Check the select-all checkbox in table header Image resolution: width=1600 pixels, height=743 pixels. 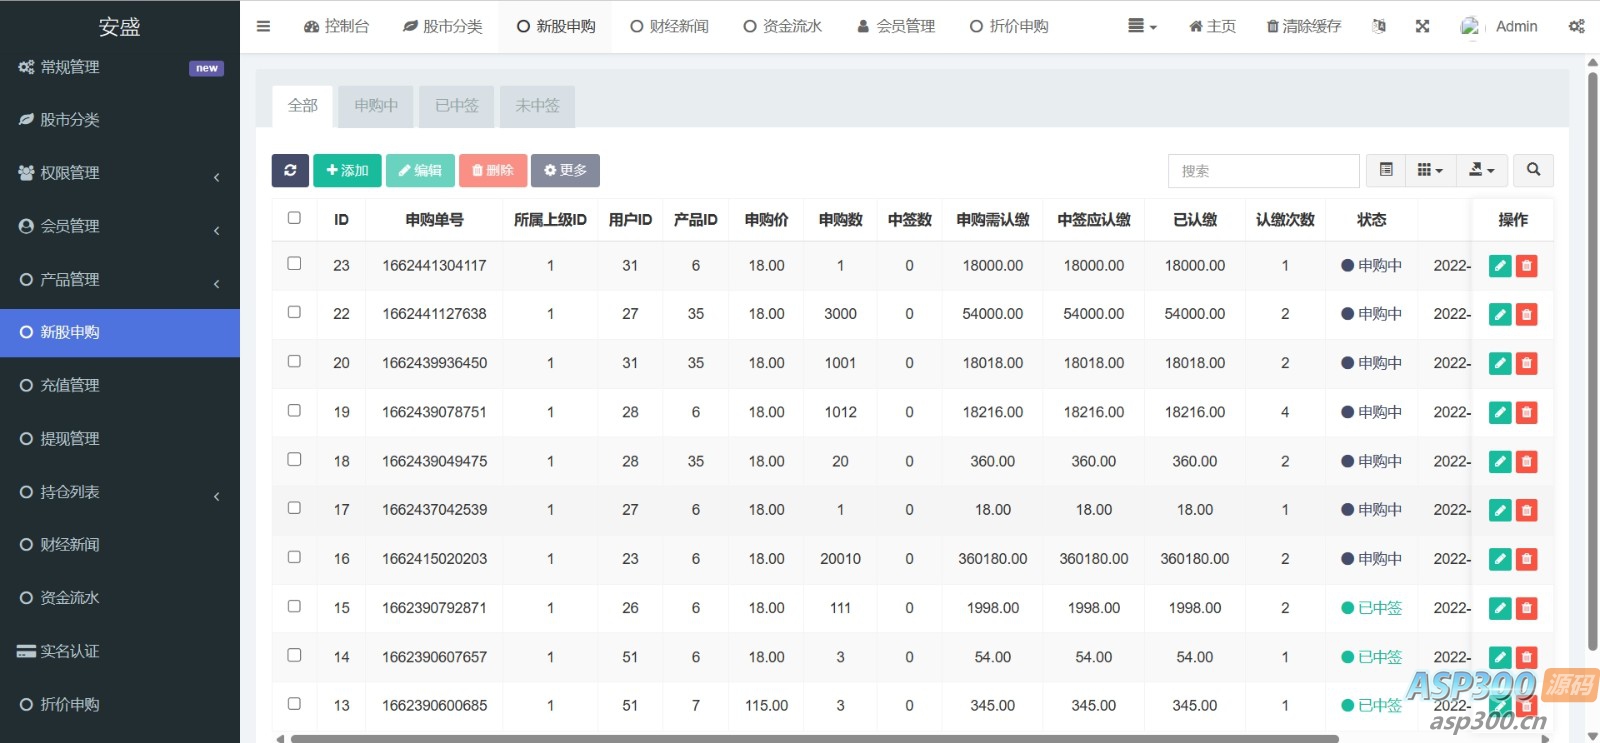[x=294, y=218]
